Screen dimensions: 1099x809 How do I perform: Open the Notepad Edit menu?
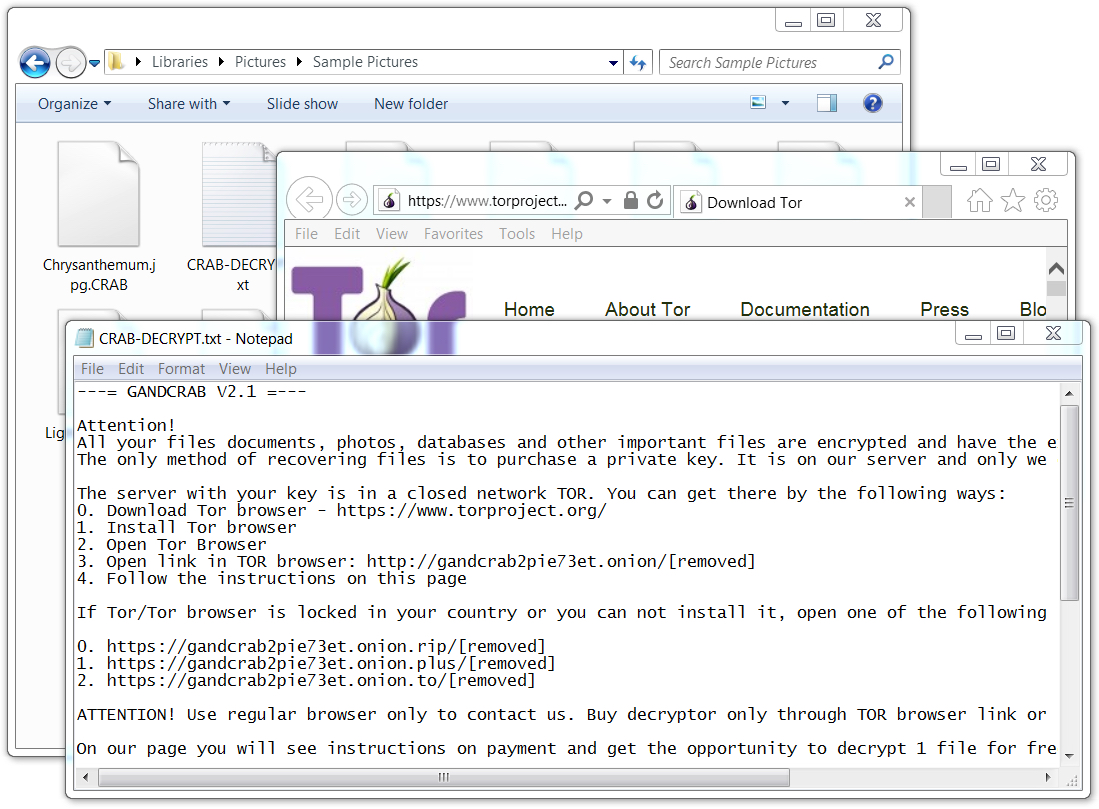[131, 369]
